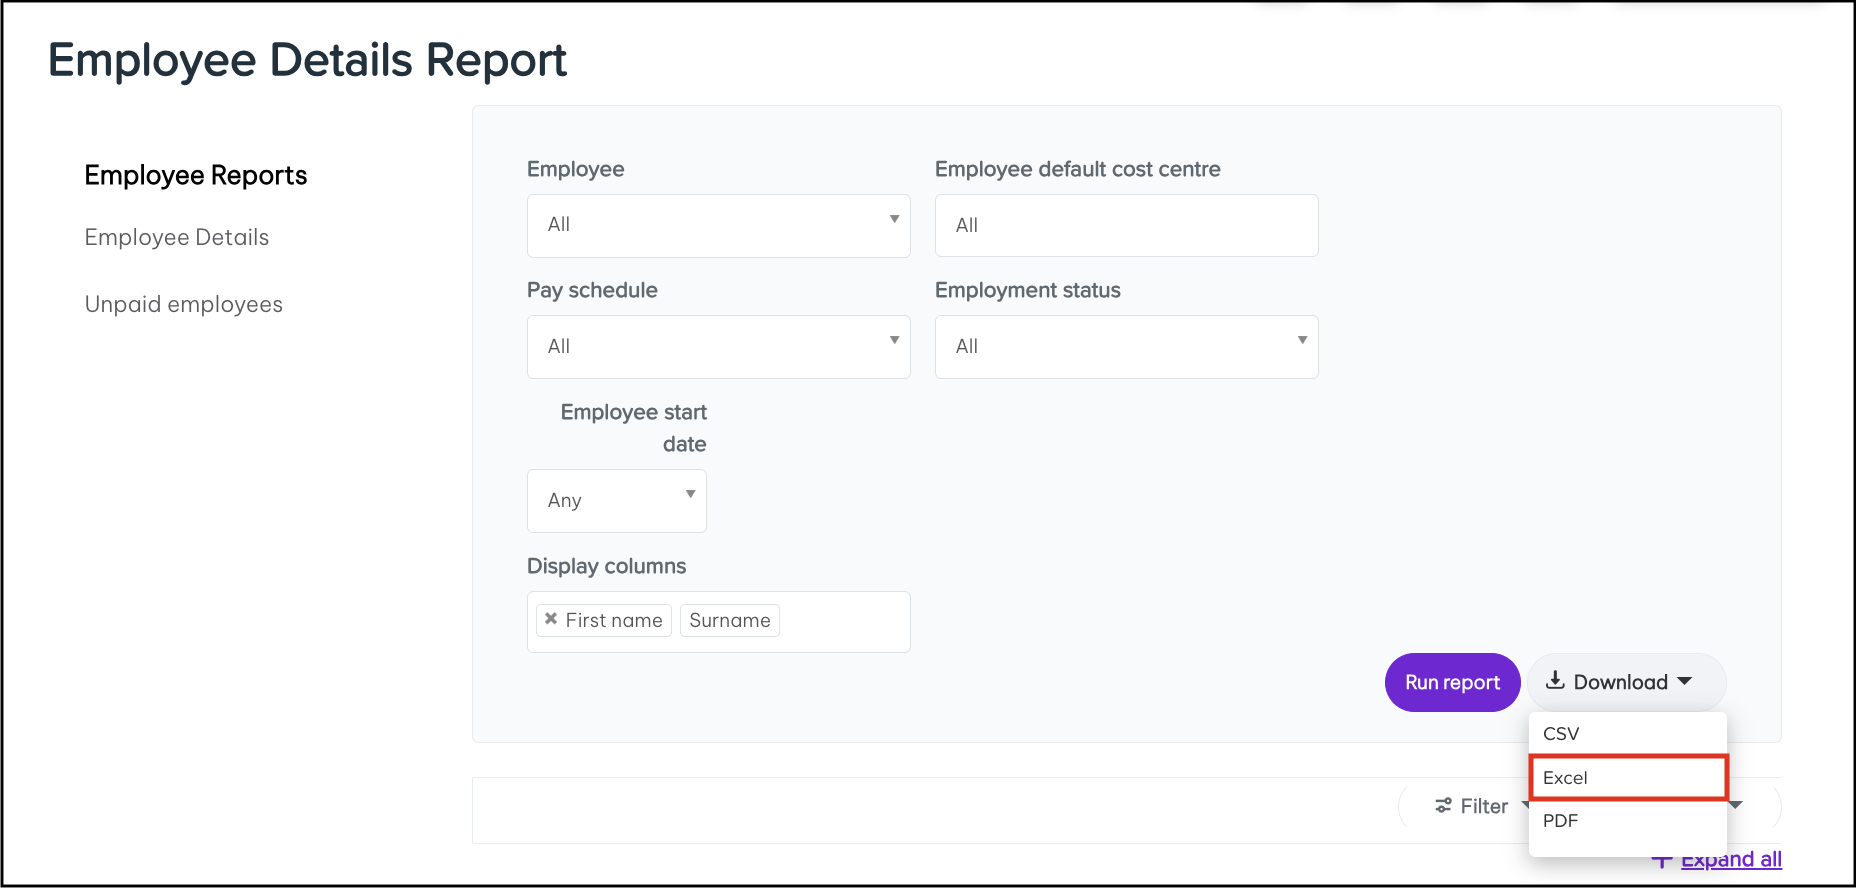Open the Employee Details report link
Screen dimensions: 1856x888
177,237
